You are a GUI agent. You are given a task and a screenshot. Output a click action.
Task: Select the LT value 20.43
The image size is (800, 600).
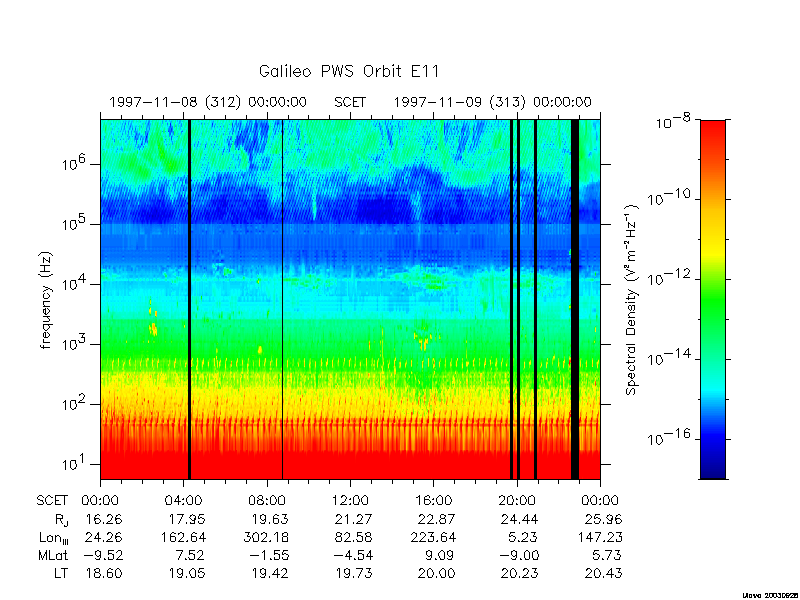point(604,573)
